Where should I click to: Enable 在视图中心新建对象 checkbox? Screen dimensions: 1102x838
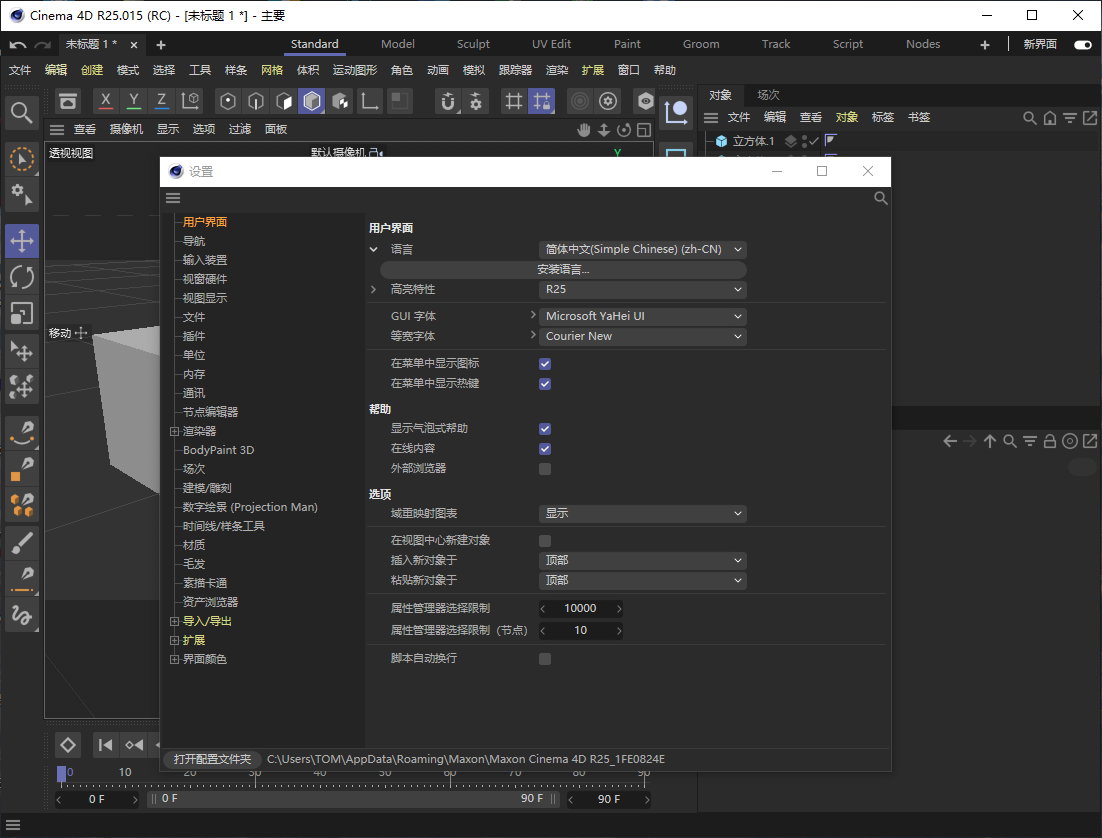[545, 541]
